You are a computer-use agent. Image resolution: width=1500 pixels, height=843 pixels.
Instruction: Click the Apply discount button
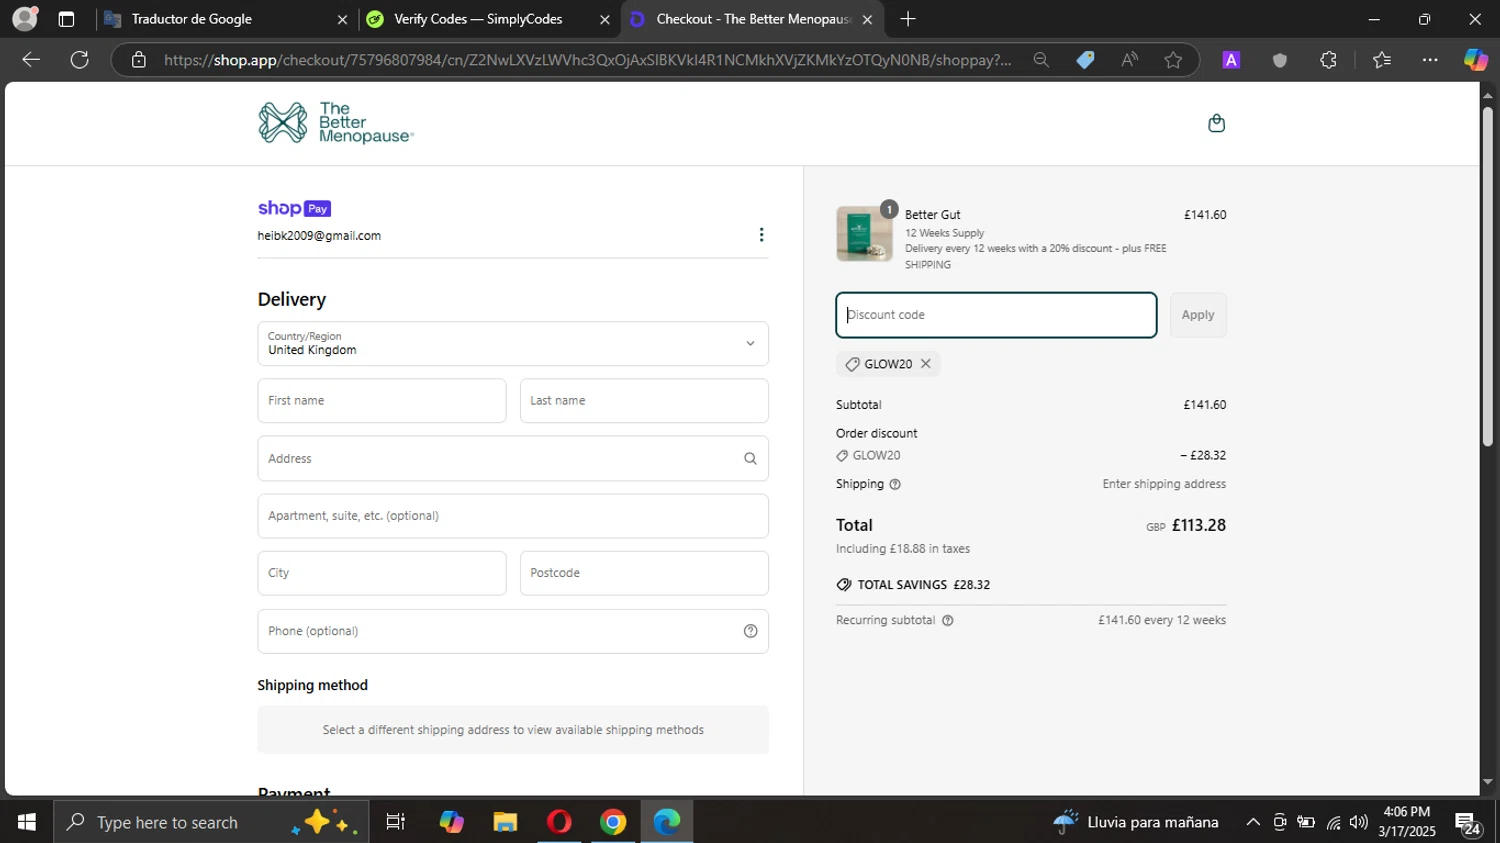coord(1198,315)
